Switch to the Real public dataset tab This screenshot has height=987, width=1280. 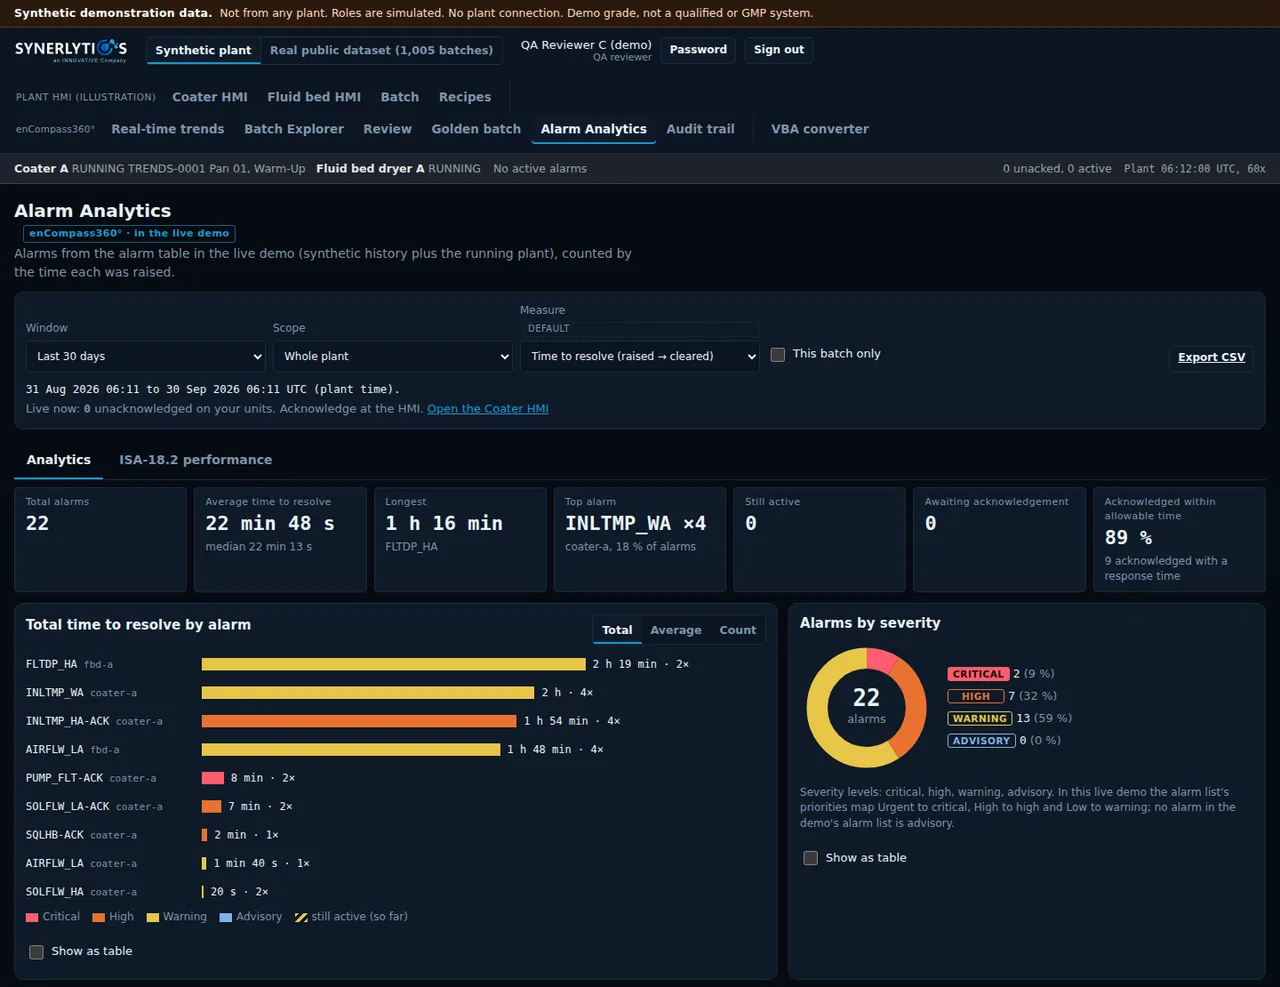[x=381, y=50]
